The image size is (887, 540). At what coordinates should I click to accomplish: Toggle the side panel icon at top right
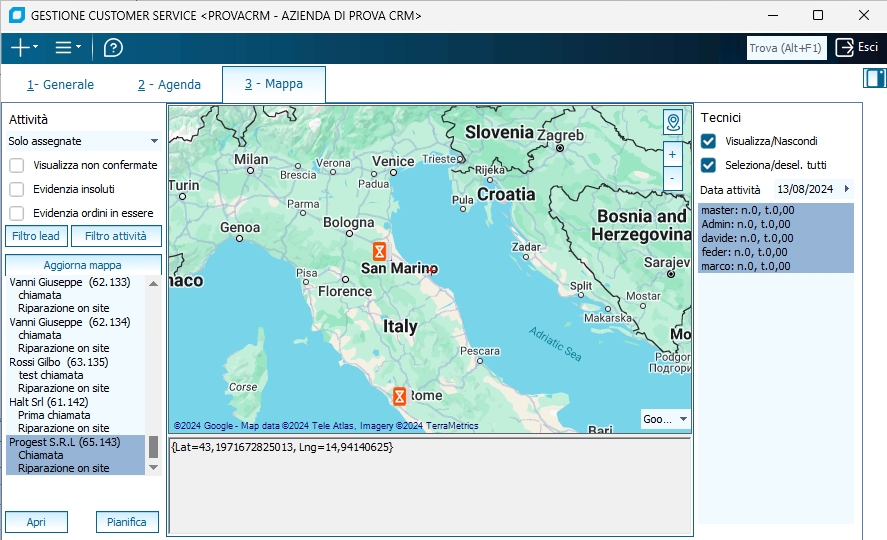pyautogui.click(x=874, y=78)
